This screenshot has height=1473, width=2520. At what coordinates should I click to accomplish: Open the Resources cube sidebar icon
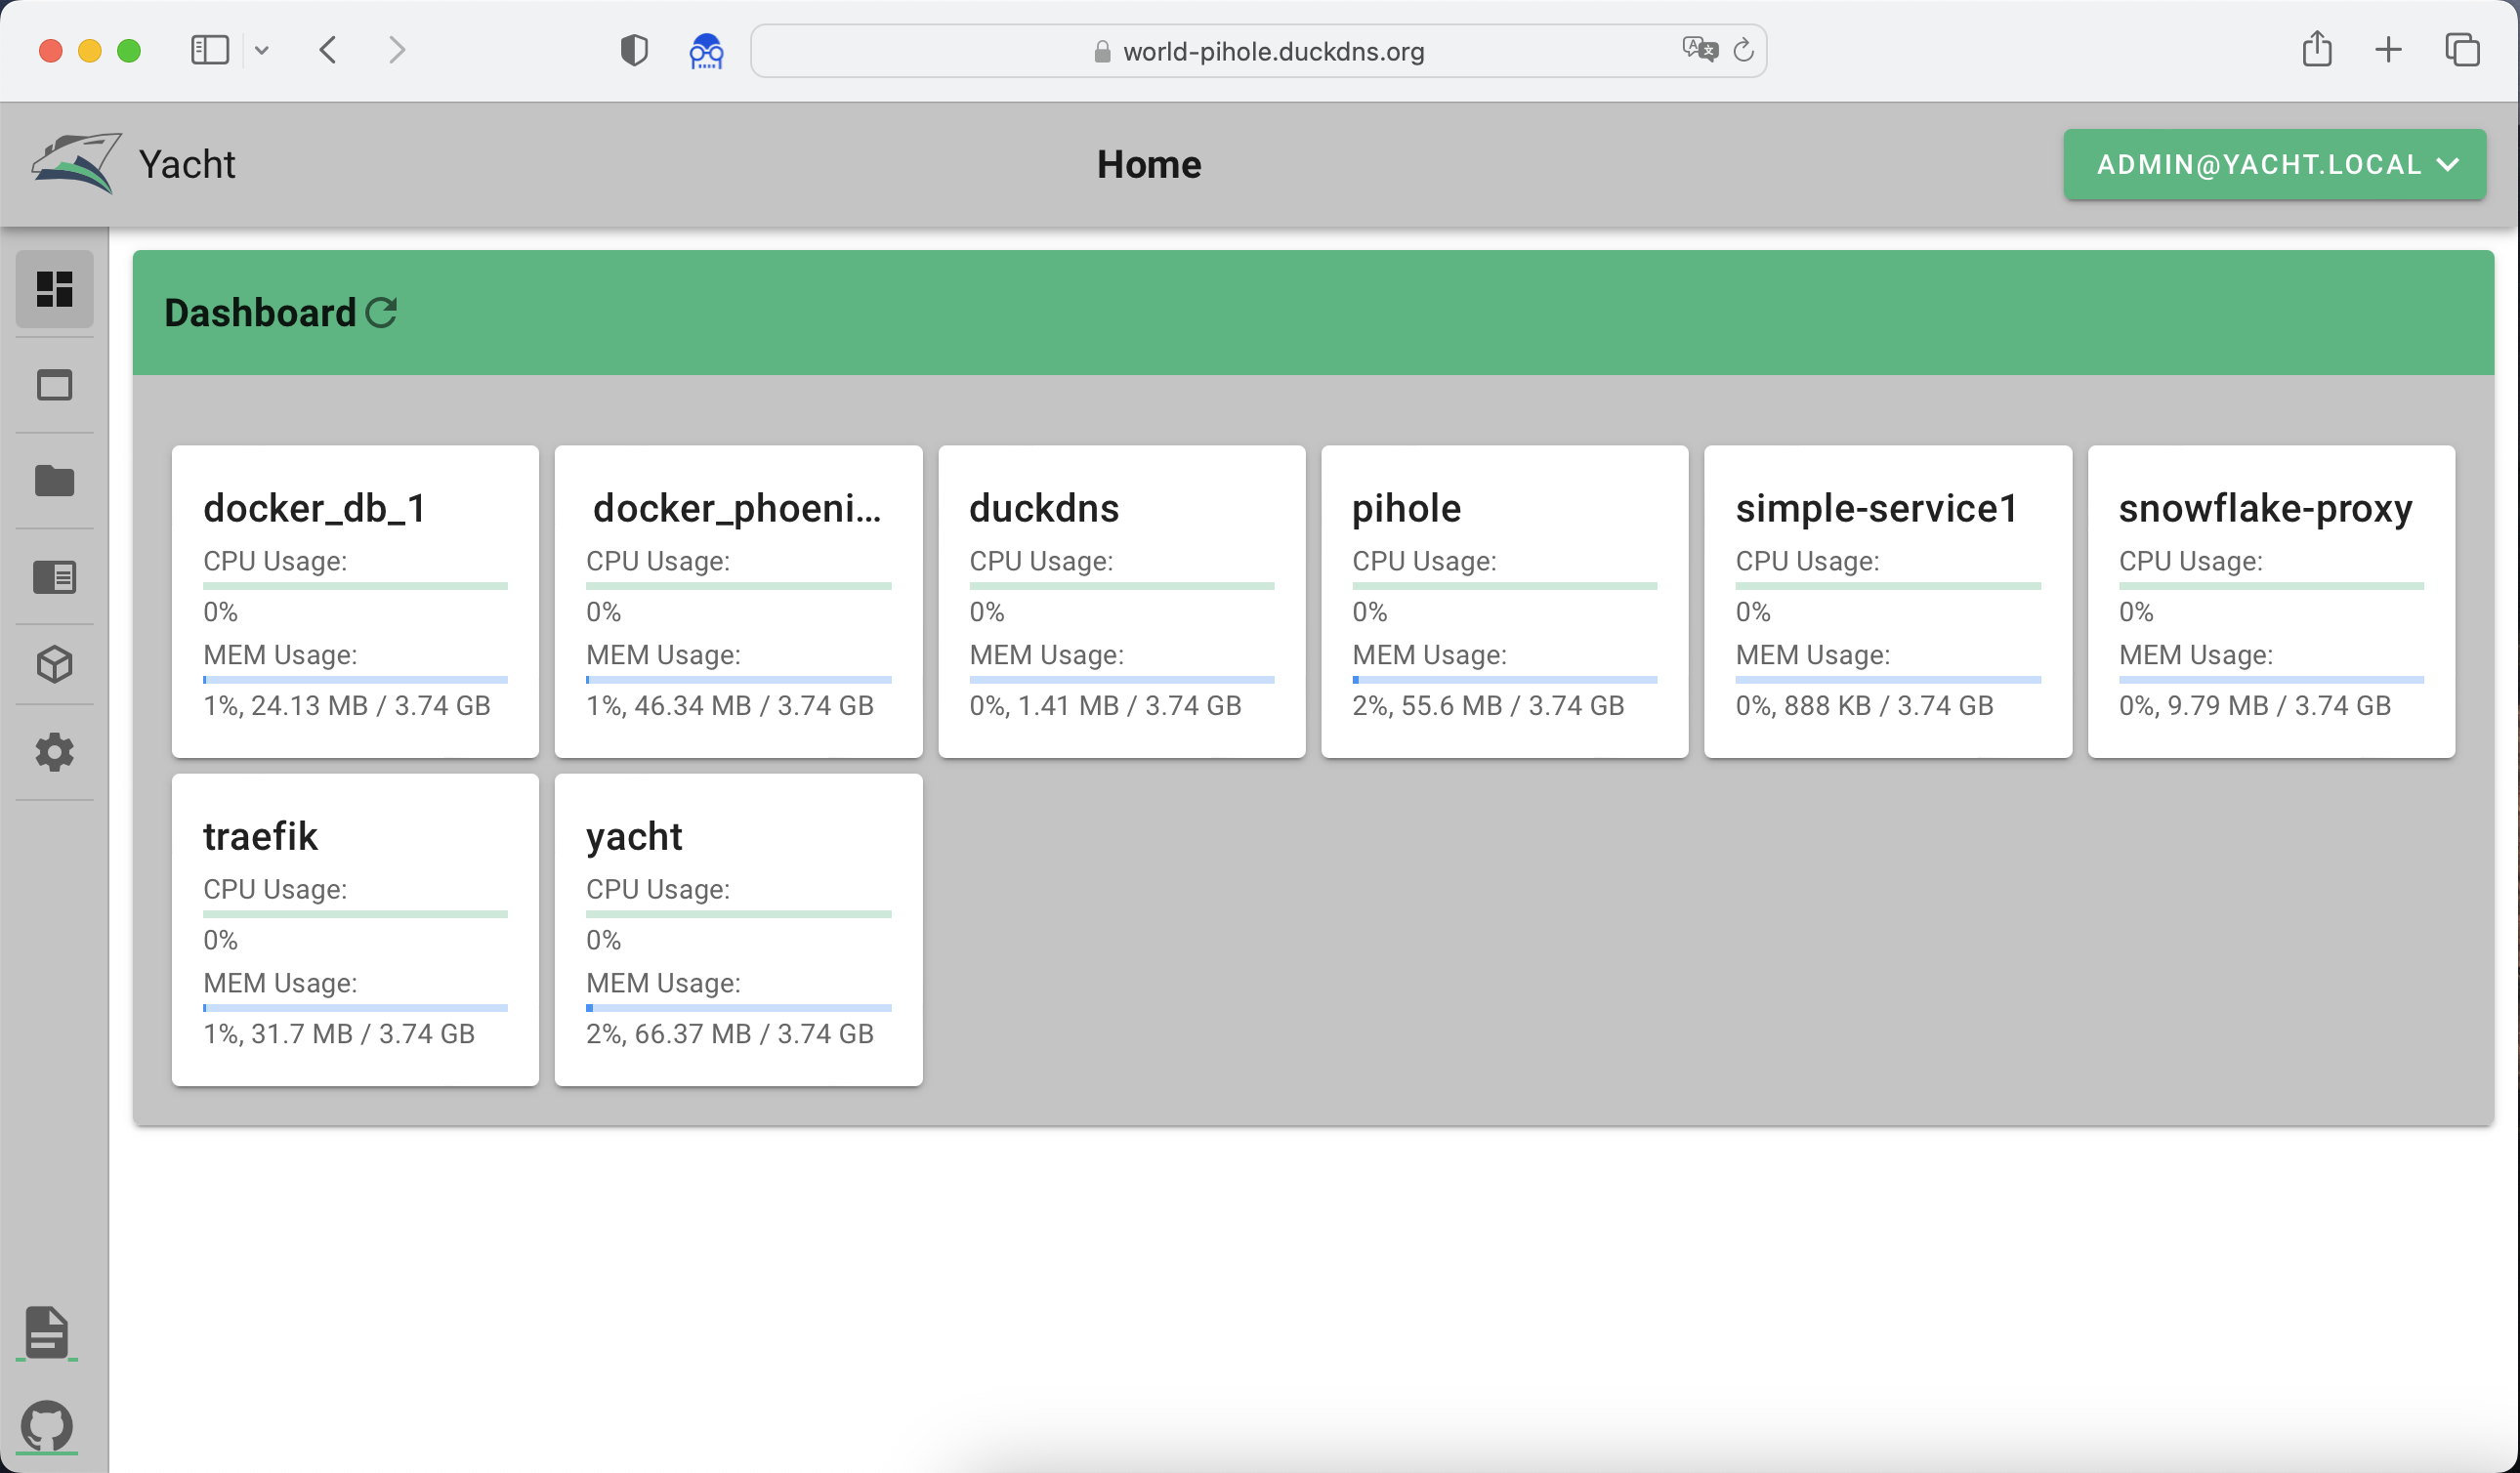tap(54, 664)
